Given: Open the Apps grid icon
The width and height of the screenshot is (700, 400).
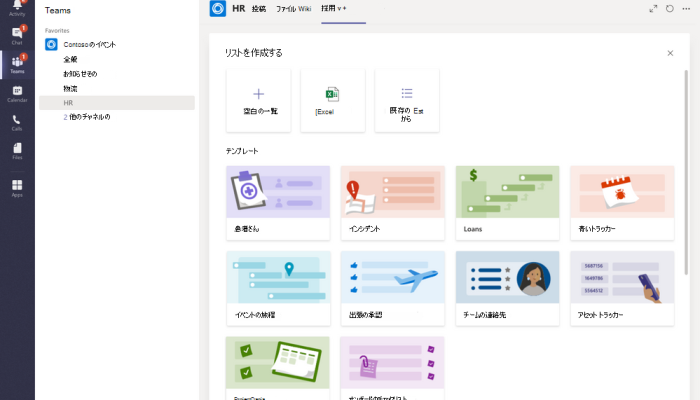Looking at the screenshot, I should [x=17, y=185].
